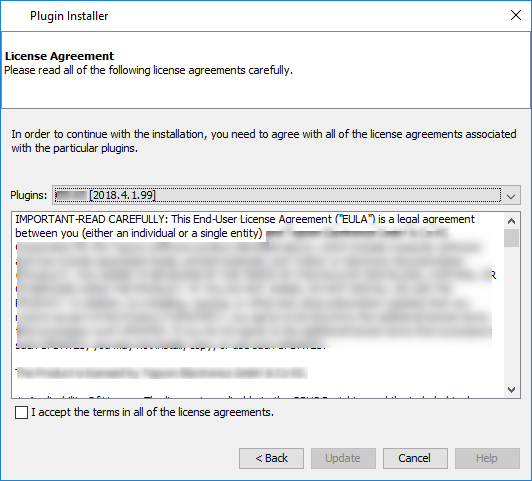Image resolution: width=532 pixels, height=481 pixels.
Task: Click the license scrollbar thumb
Action: 511,238
